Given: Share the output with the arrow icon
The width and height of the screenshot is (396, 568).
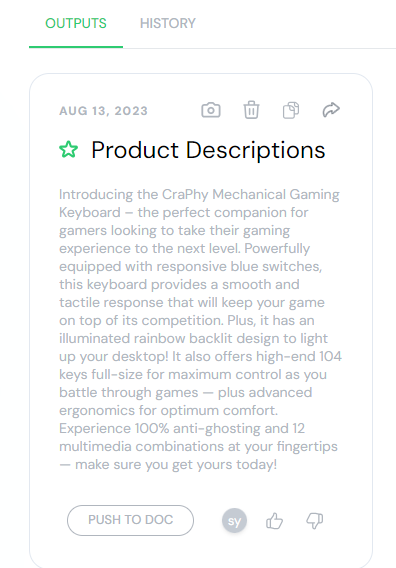Looking at the screenshot, I should point(331,110).
